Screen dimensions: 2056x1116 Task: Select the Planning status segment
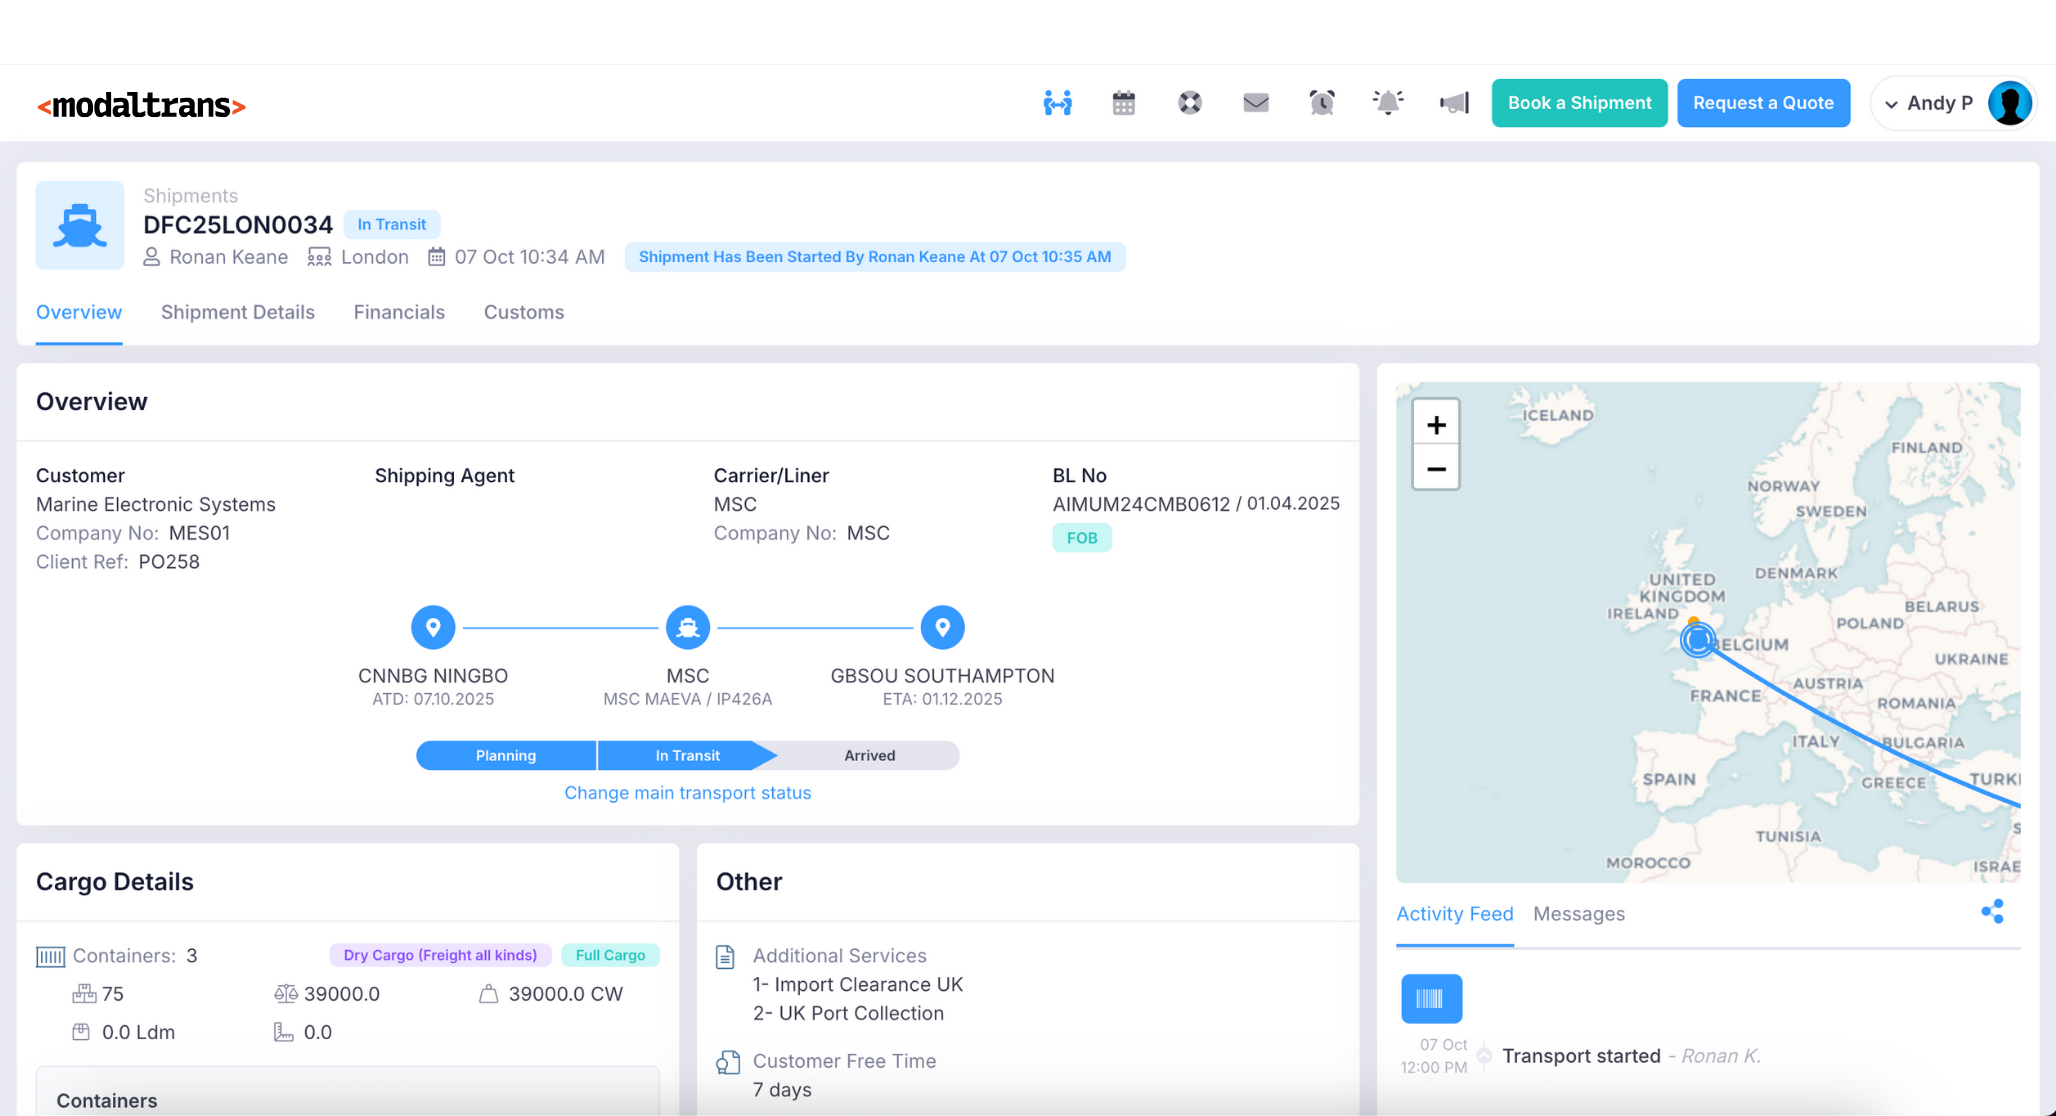click(505, 755)
